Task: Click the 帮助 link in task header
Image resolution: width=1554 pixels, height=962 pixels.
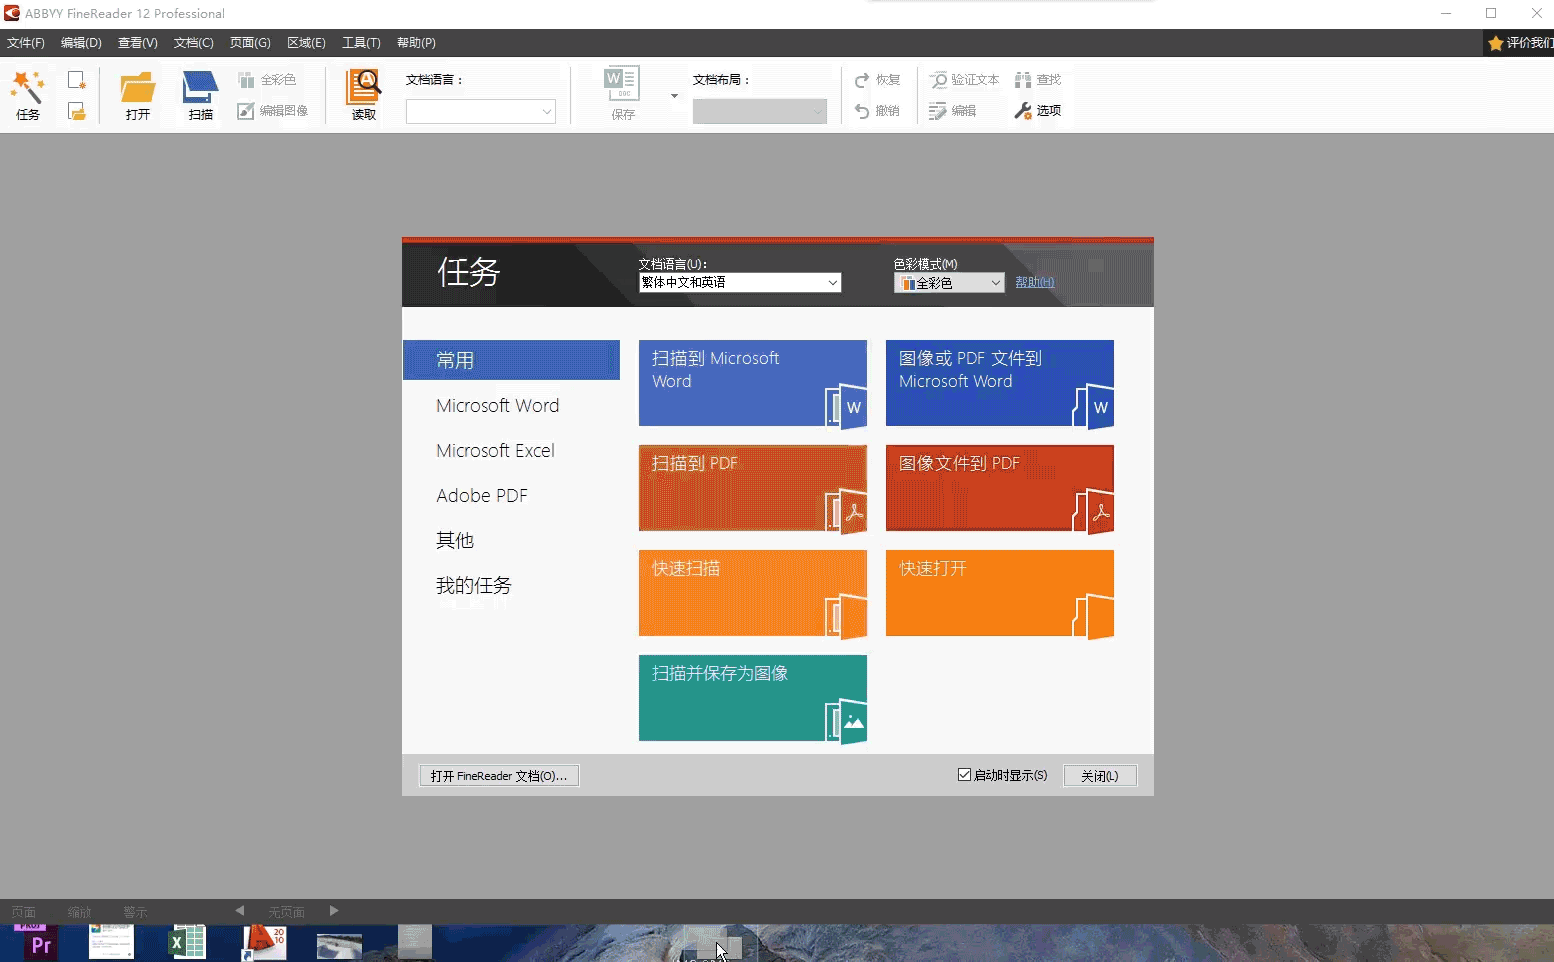Action: (x=1034, y=283)
